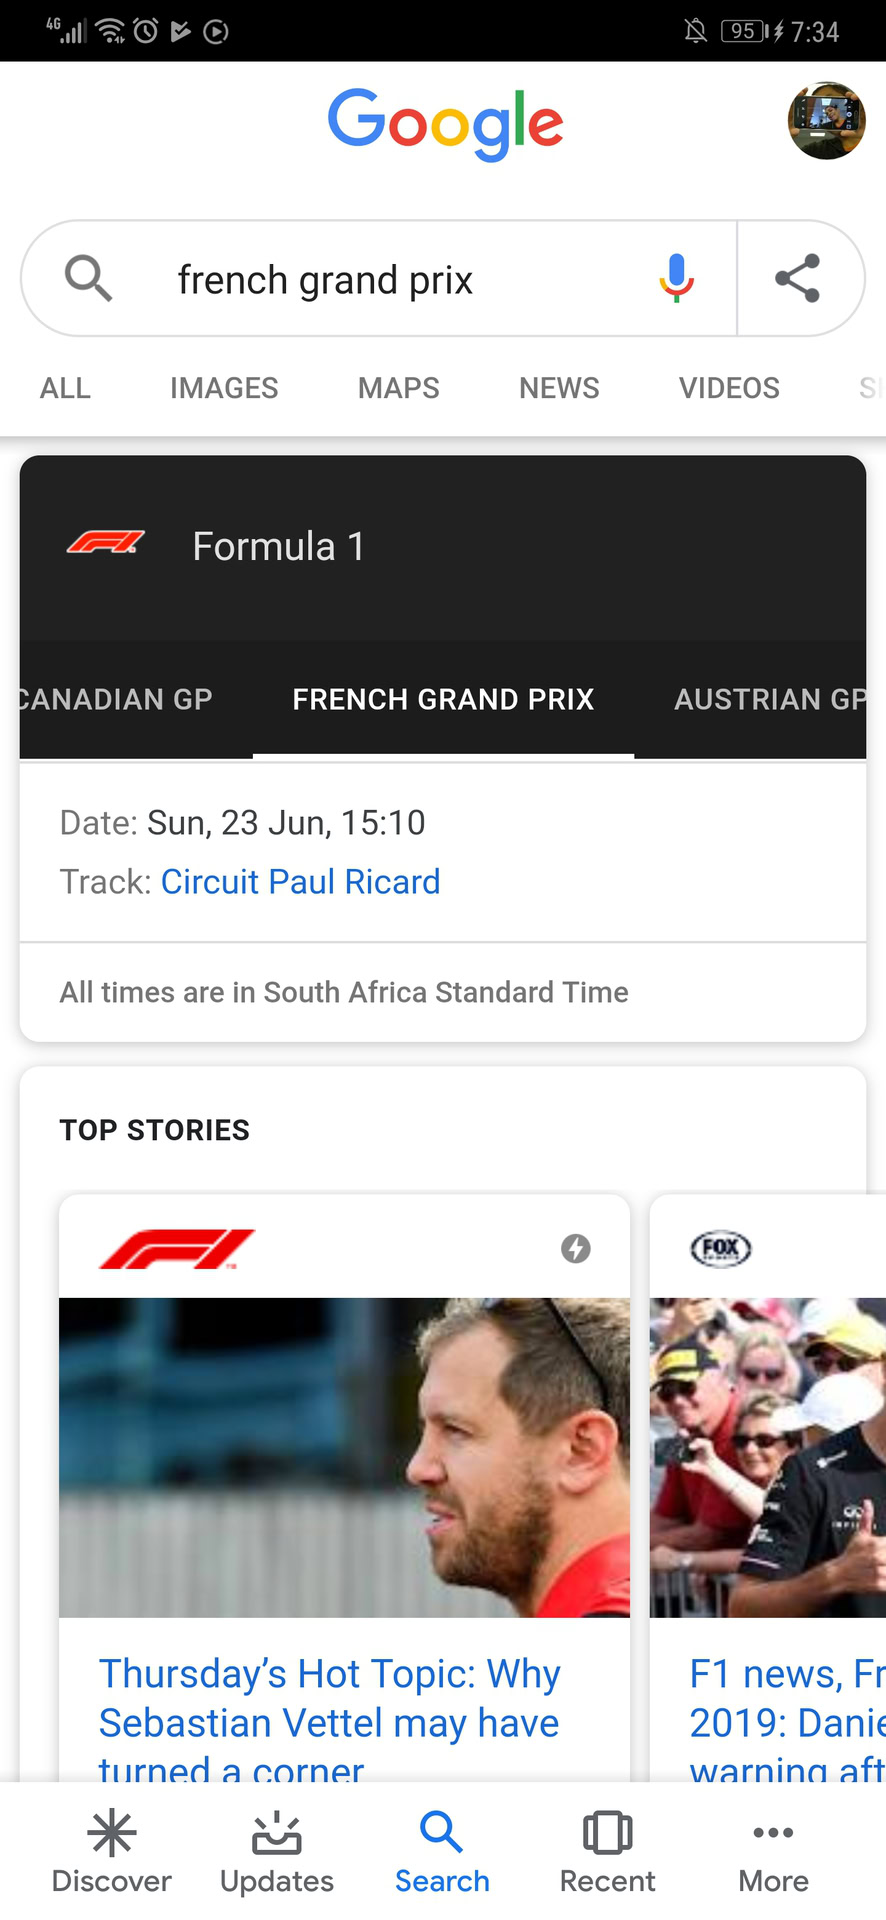The height and width of the screenshot is (1920, 886).
Task: Switch to the News results tab
Action: click(559, 388)
